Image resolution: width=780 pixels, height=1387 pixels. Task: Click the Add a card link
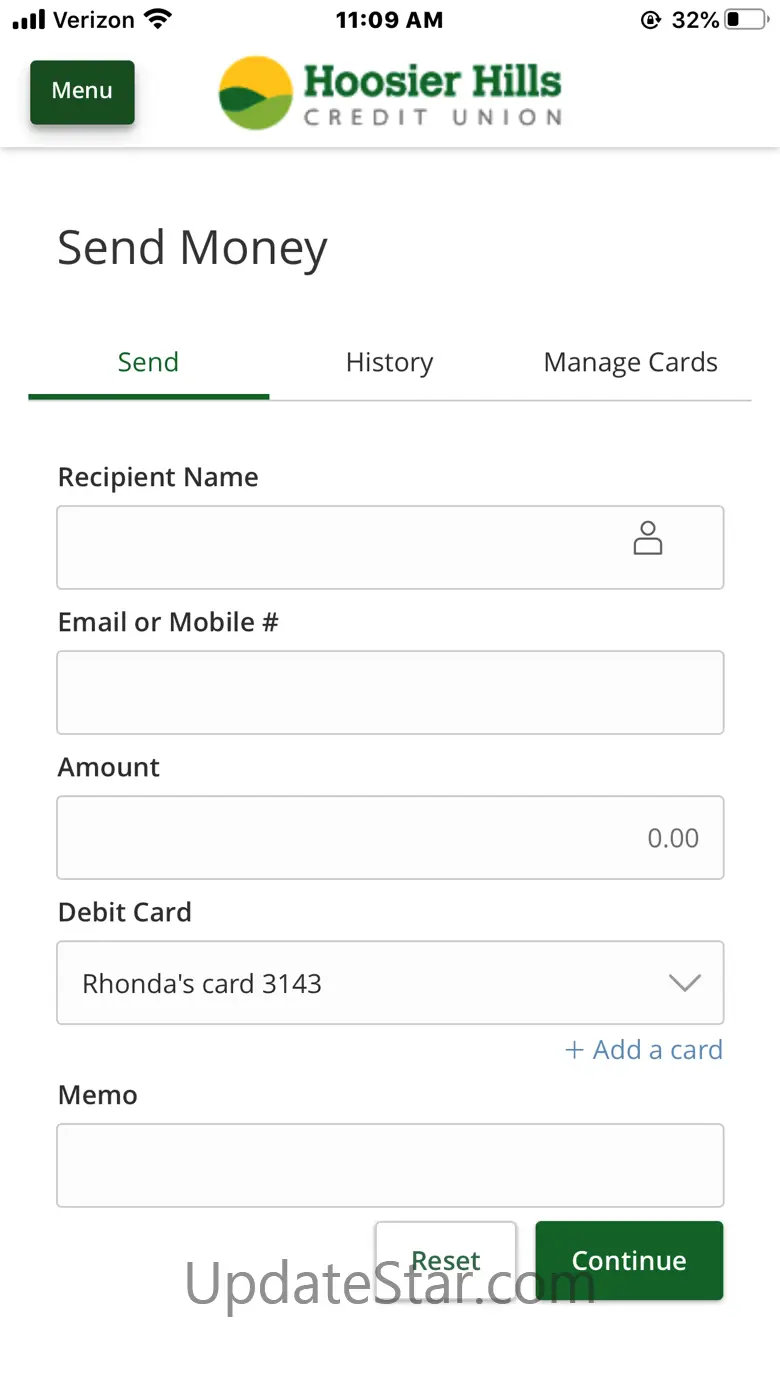644,1050
